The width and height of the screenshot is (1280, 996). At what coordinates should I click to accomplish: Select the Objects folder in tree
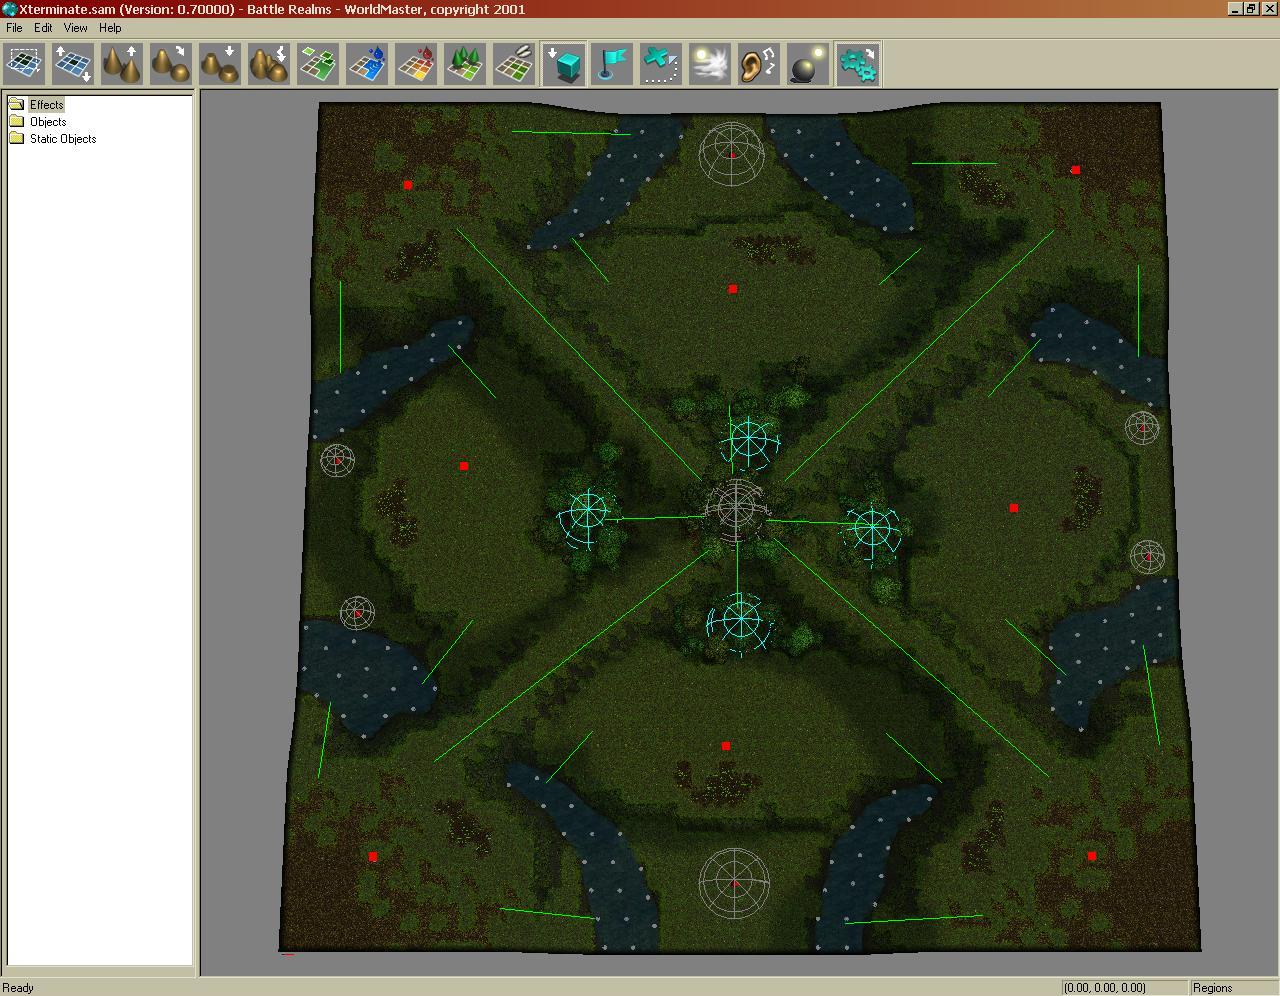48,122
